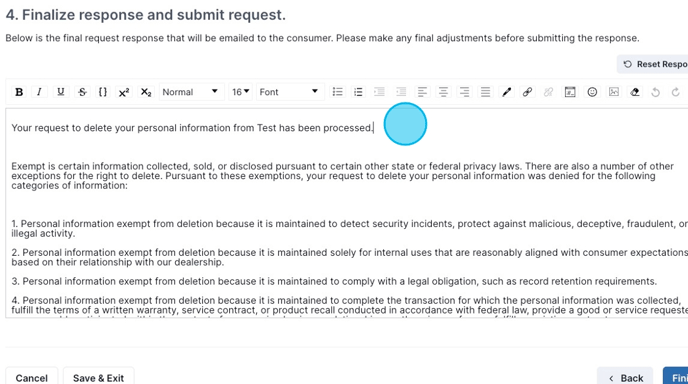
Task: Align text right
Action: tap(464, 92)
